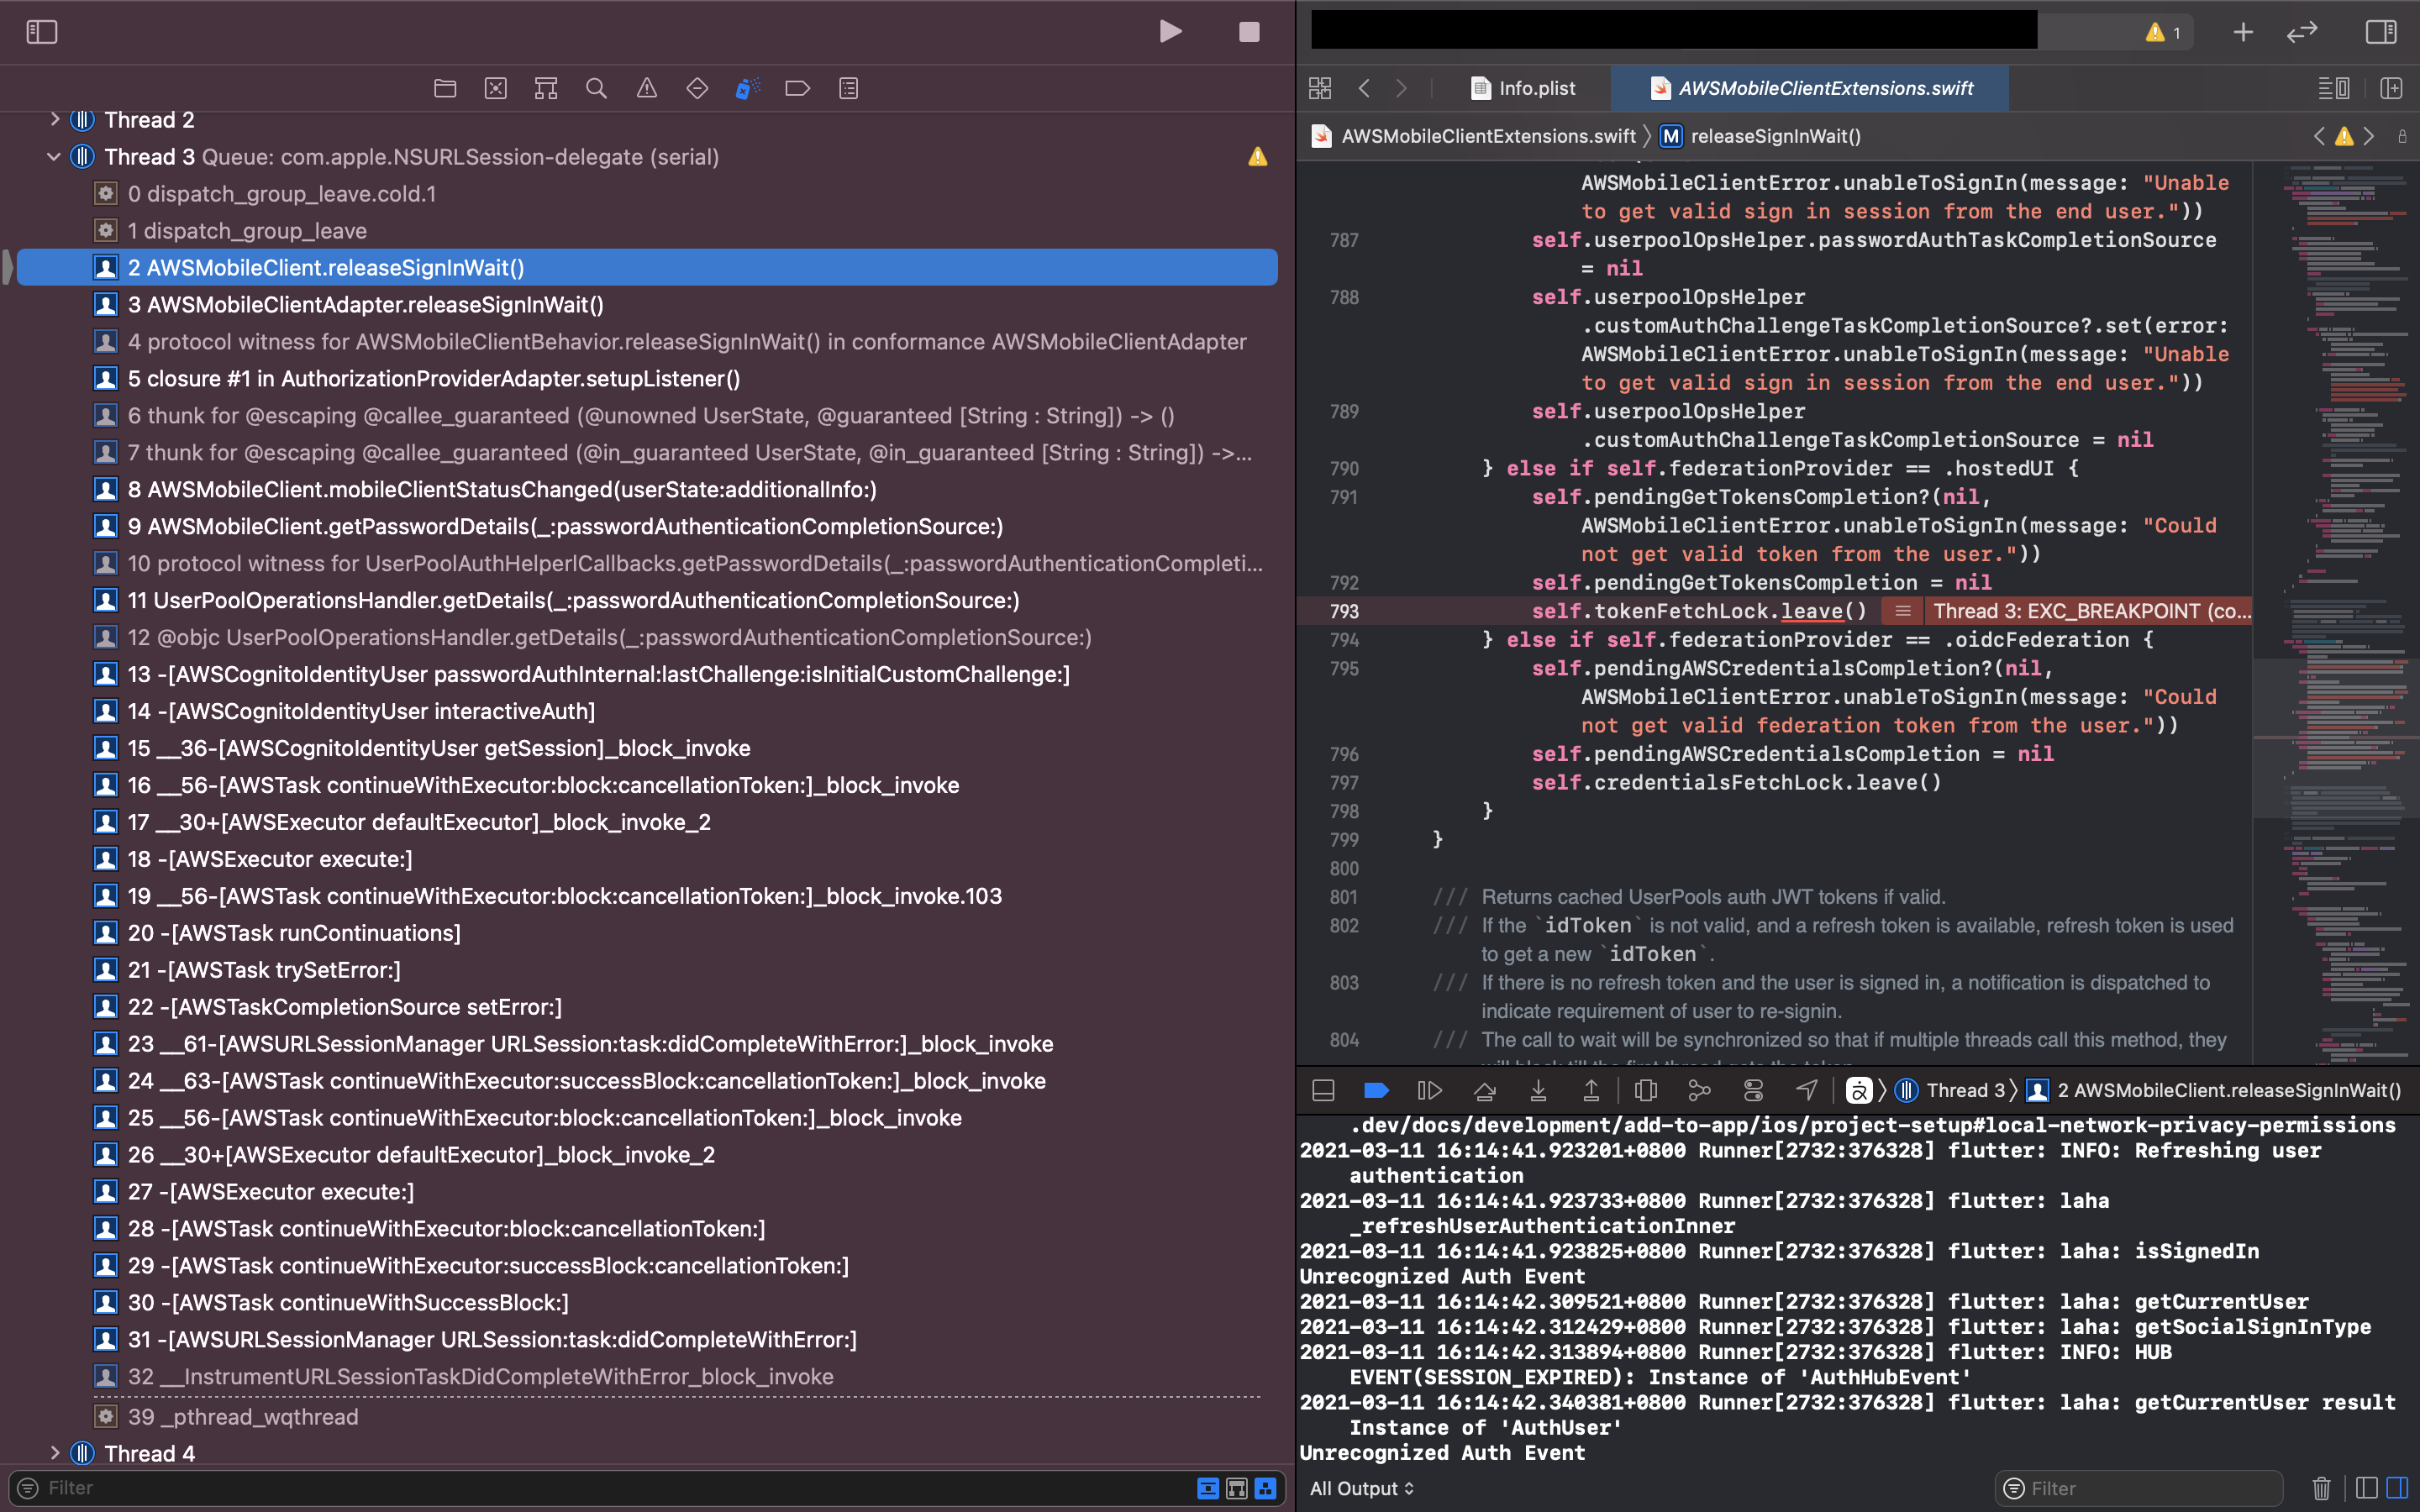Open the Debug Memory Graph icon
This screenshot has height=1512, width=2420.
pos(1699,1091)
